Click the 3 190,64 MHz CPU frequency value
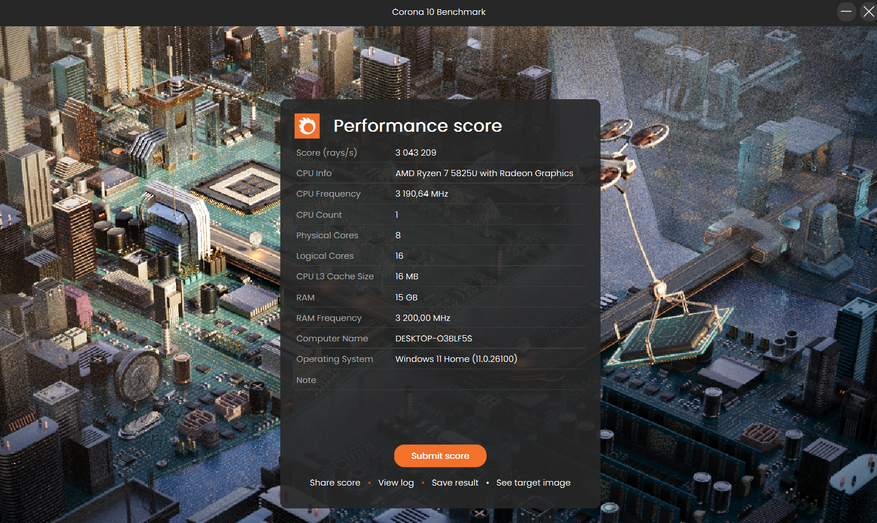This screenshot has width=877, height=523. coord(421,194)
